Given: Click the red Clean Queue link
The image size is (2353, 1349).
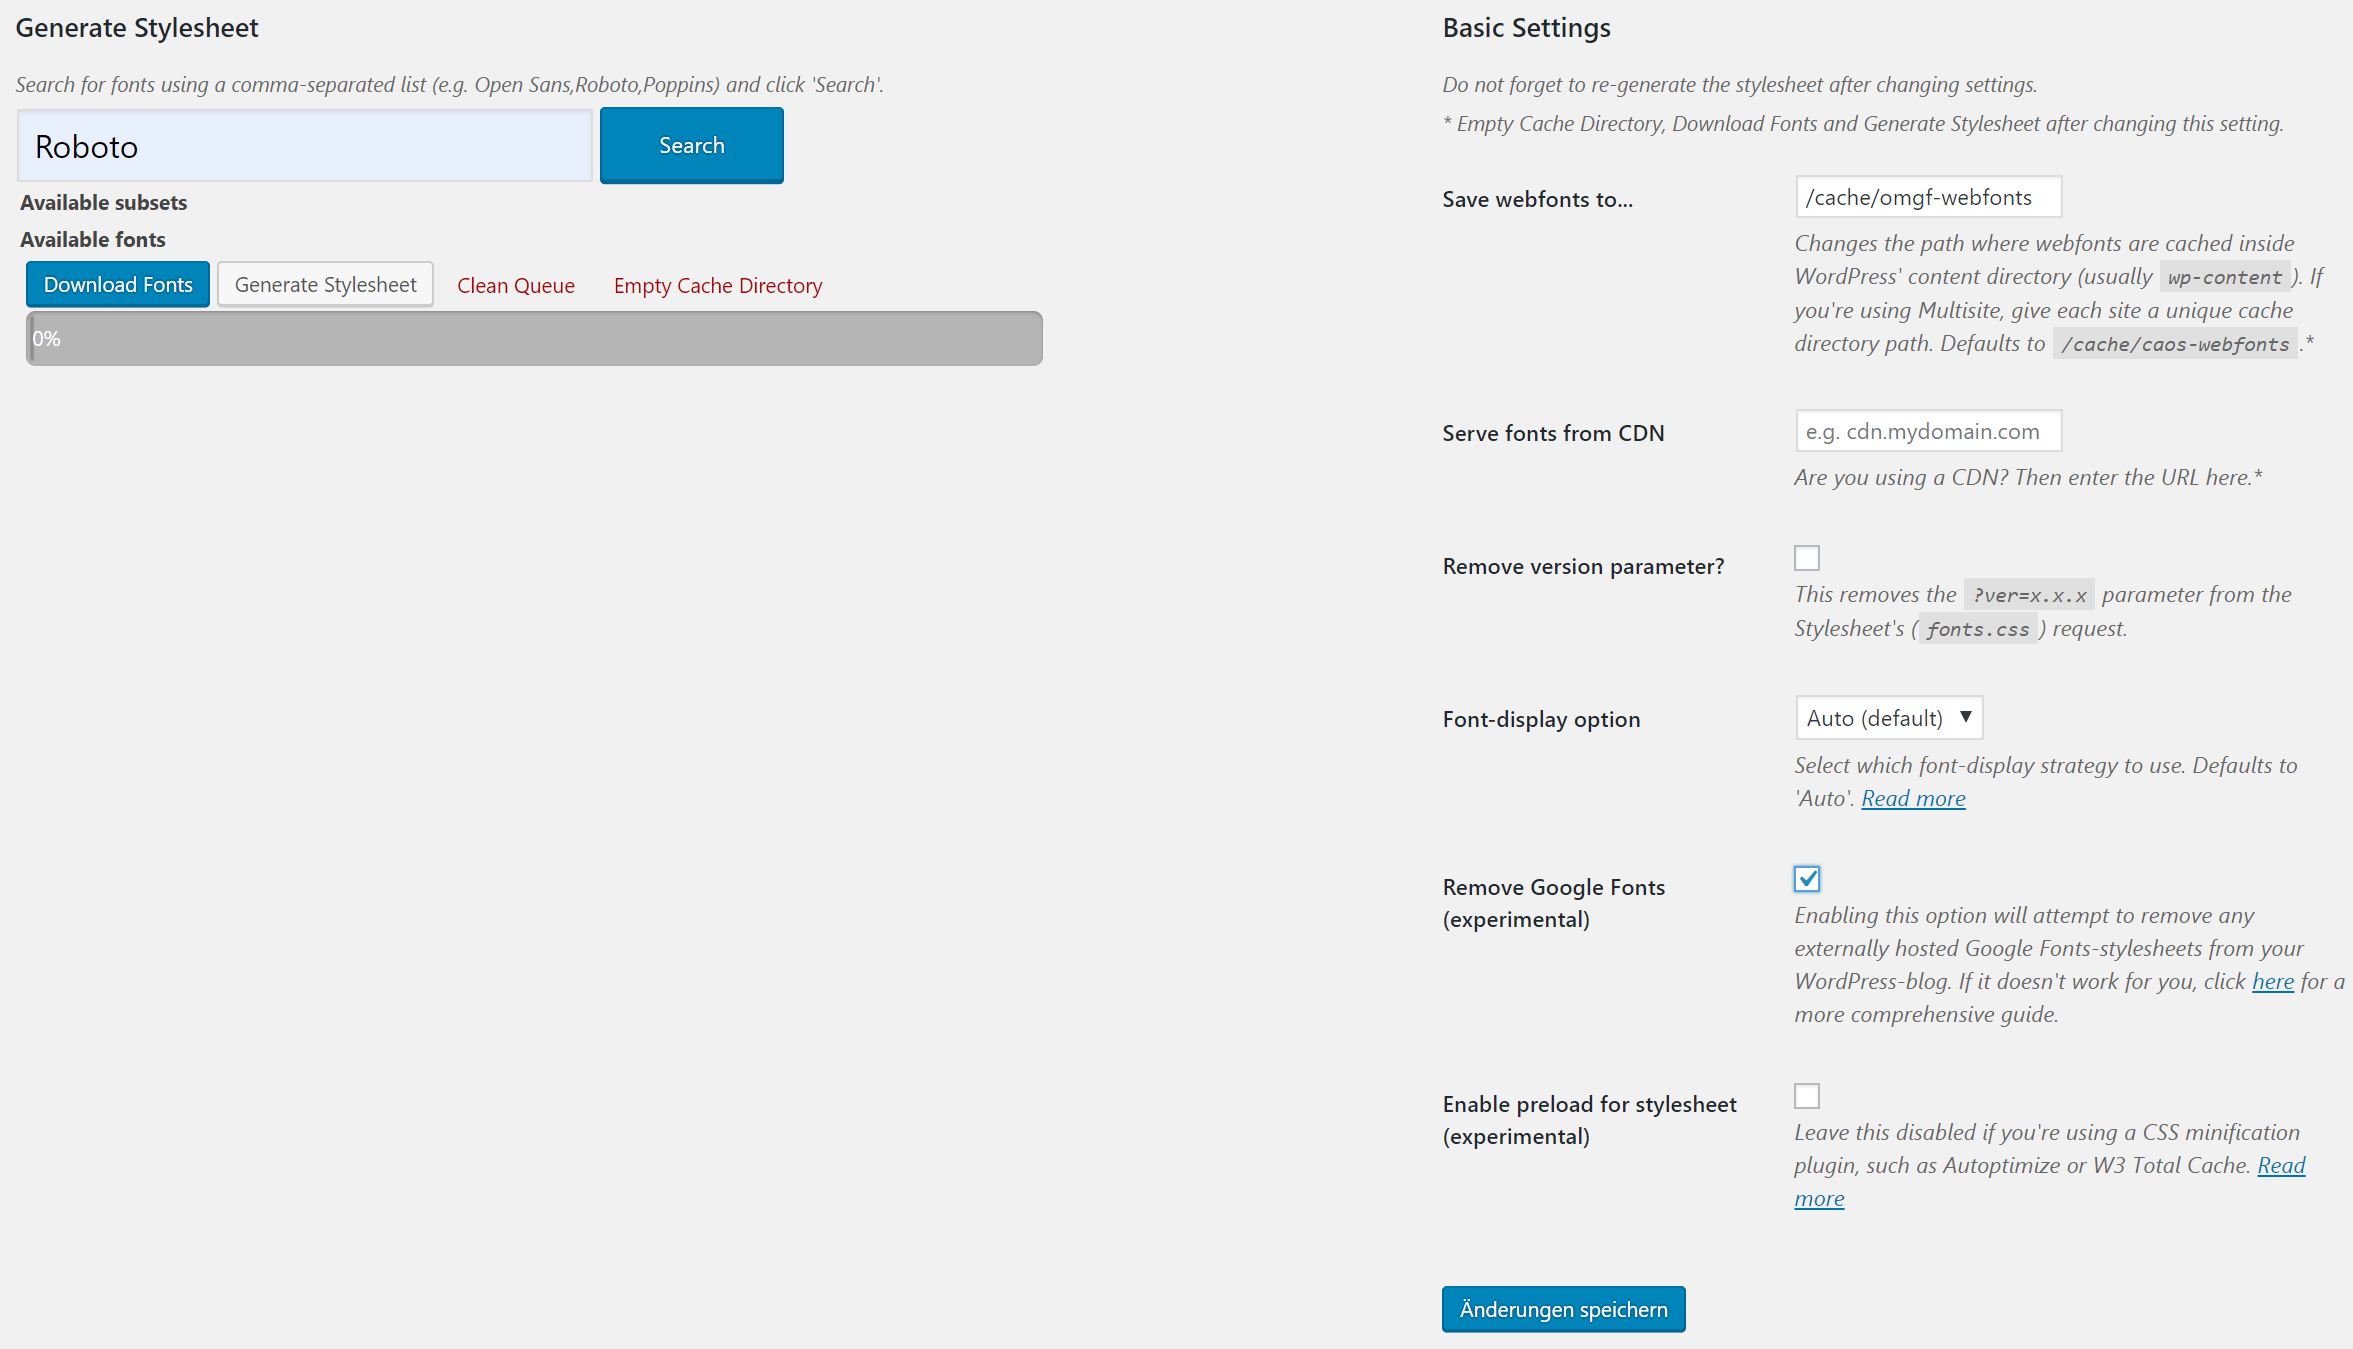Looking at the screenshot, I should 515,286.
